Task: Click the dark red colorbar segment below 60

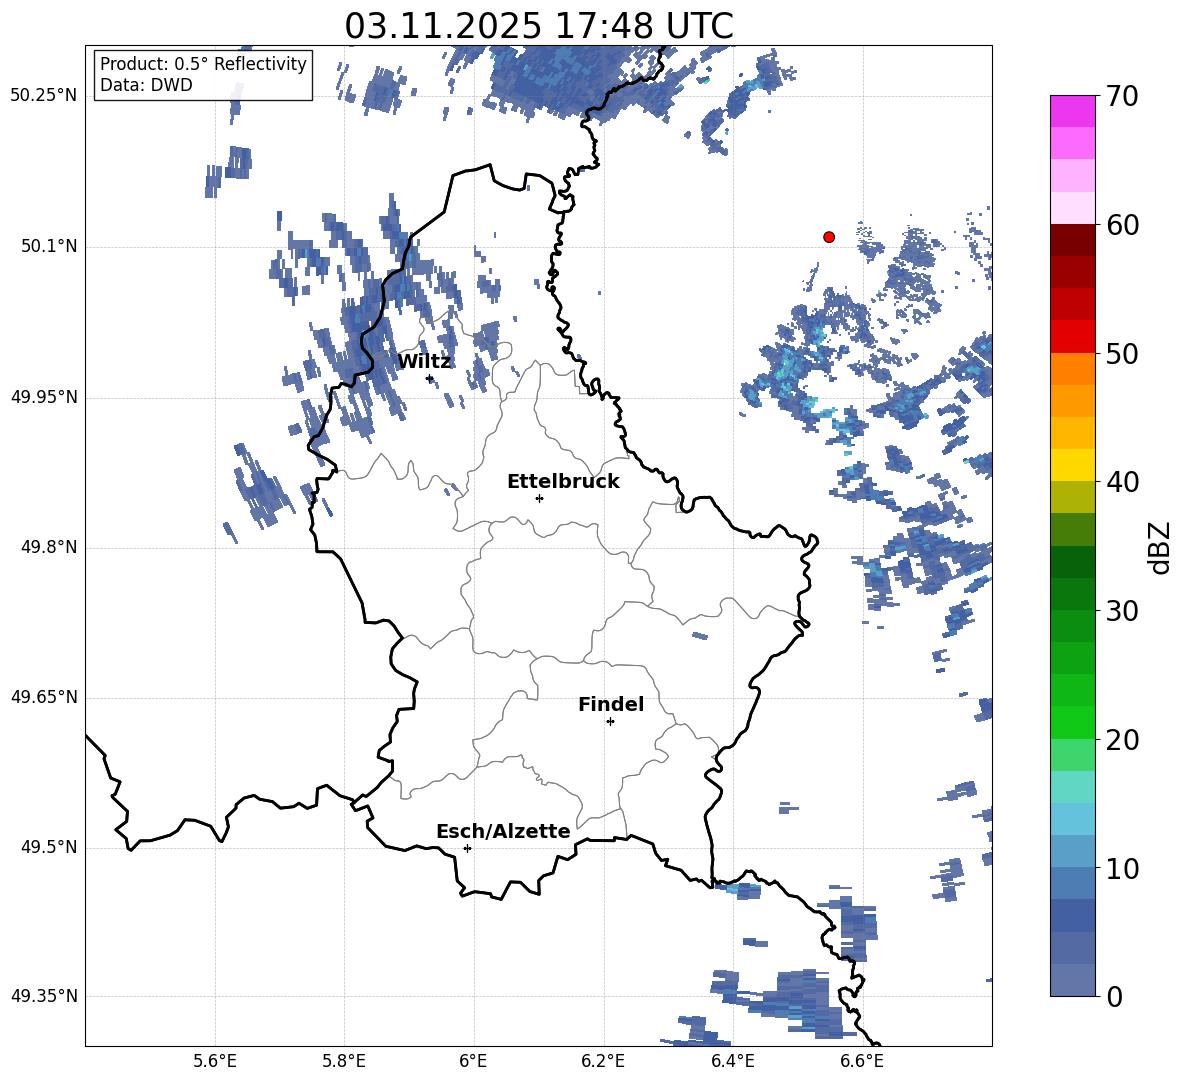Action: 1073,240
